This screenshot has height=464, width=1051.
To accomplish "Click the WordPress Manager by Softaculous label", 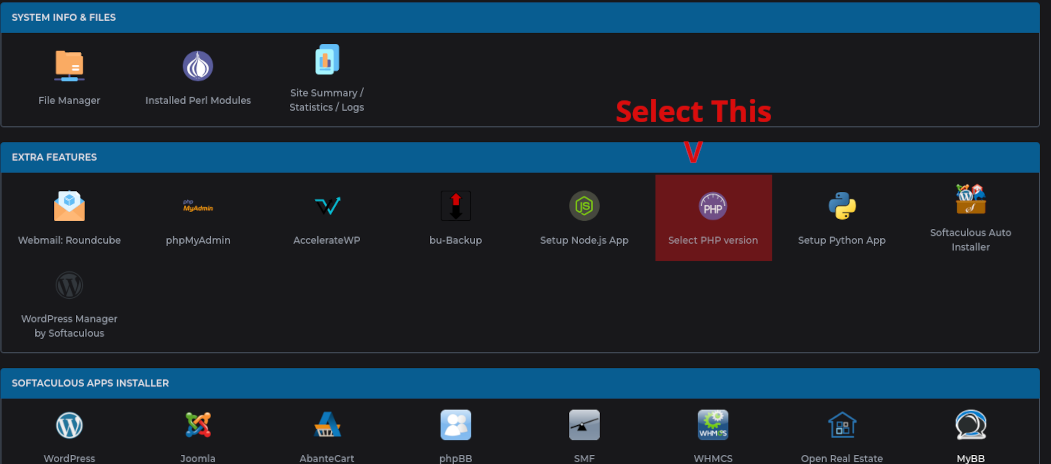I will pyautogui.click(x=69, y=326).
